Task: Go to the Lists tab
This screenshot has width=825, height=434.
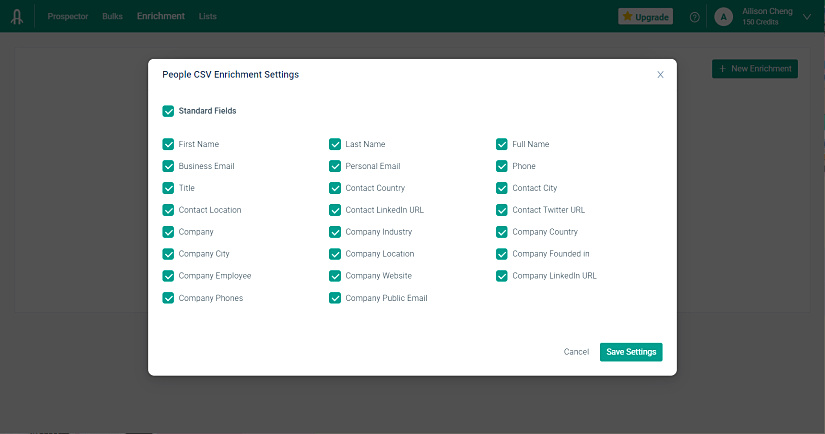Action: coord(207,17)
